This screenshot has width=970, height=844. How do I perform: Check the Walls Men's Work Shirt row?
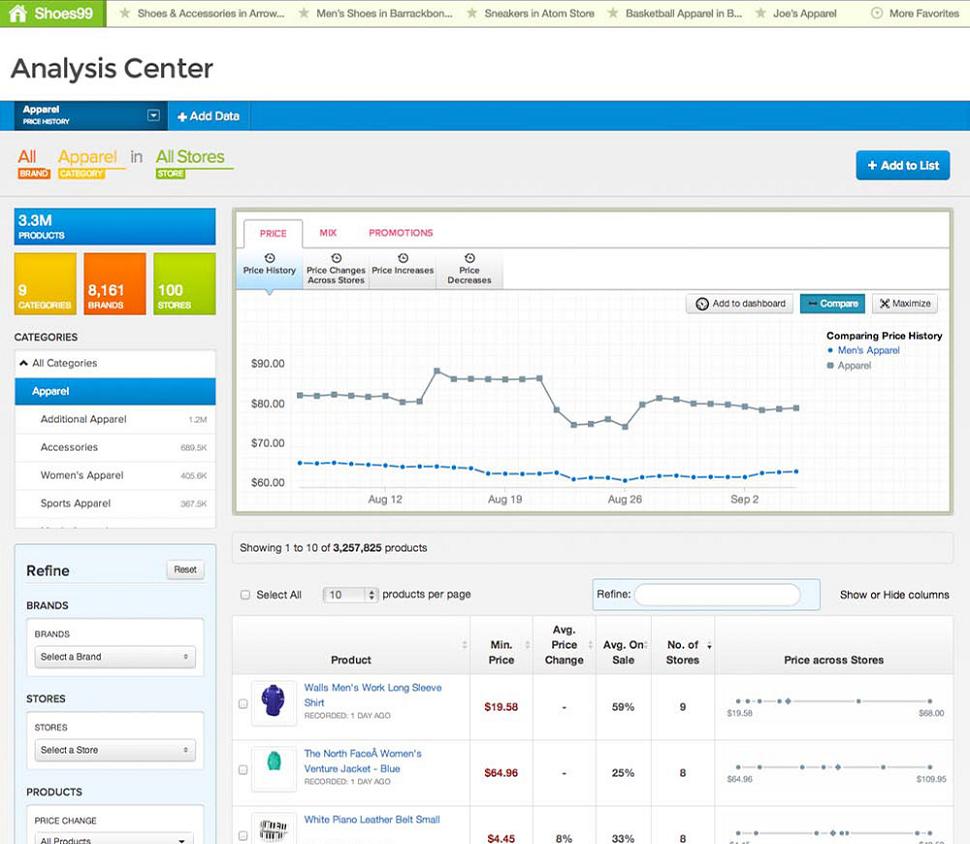243,704
